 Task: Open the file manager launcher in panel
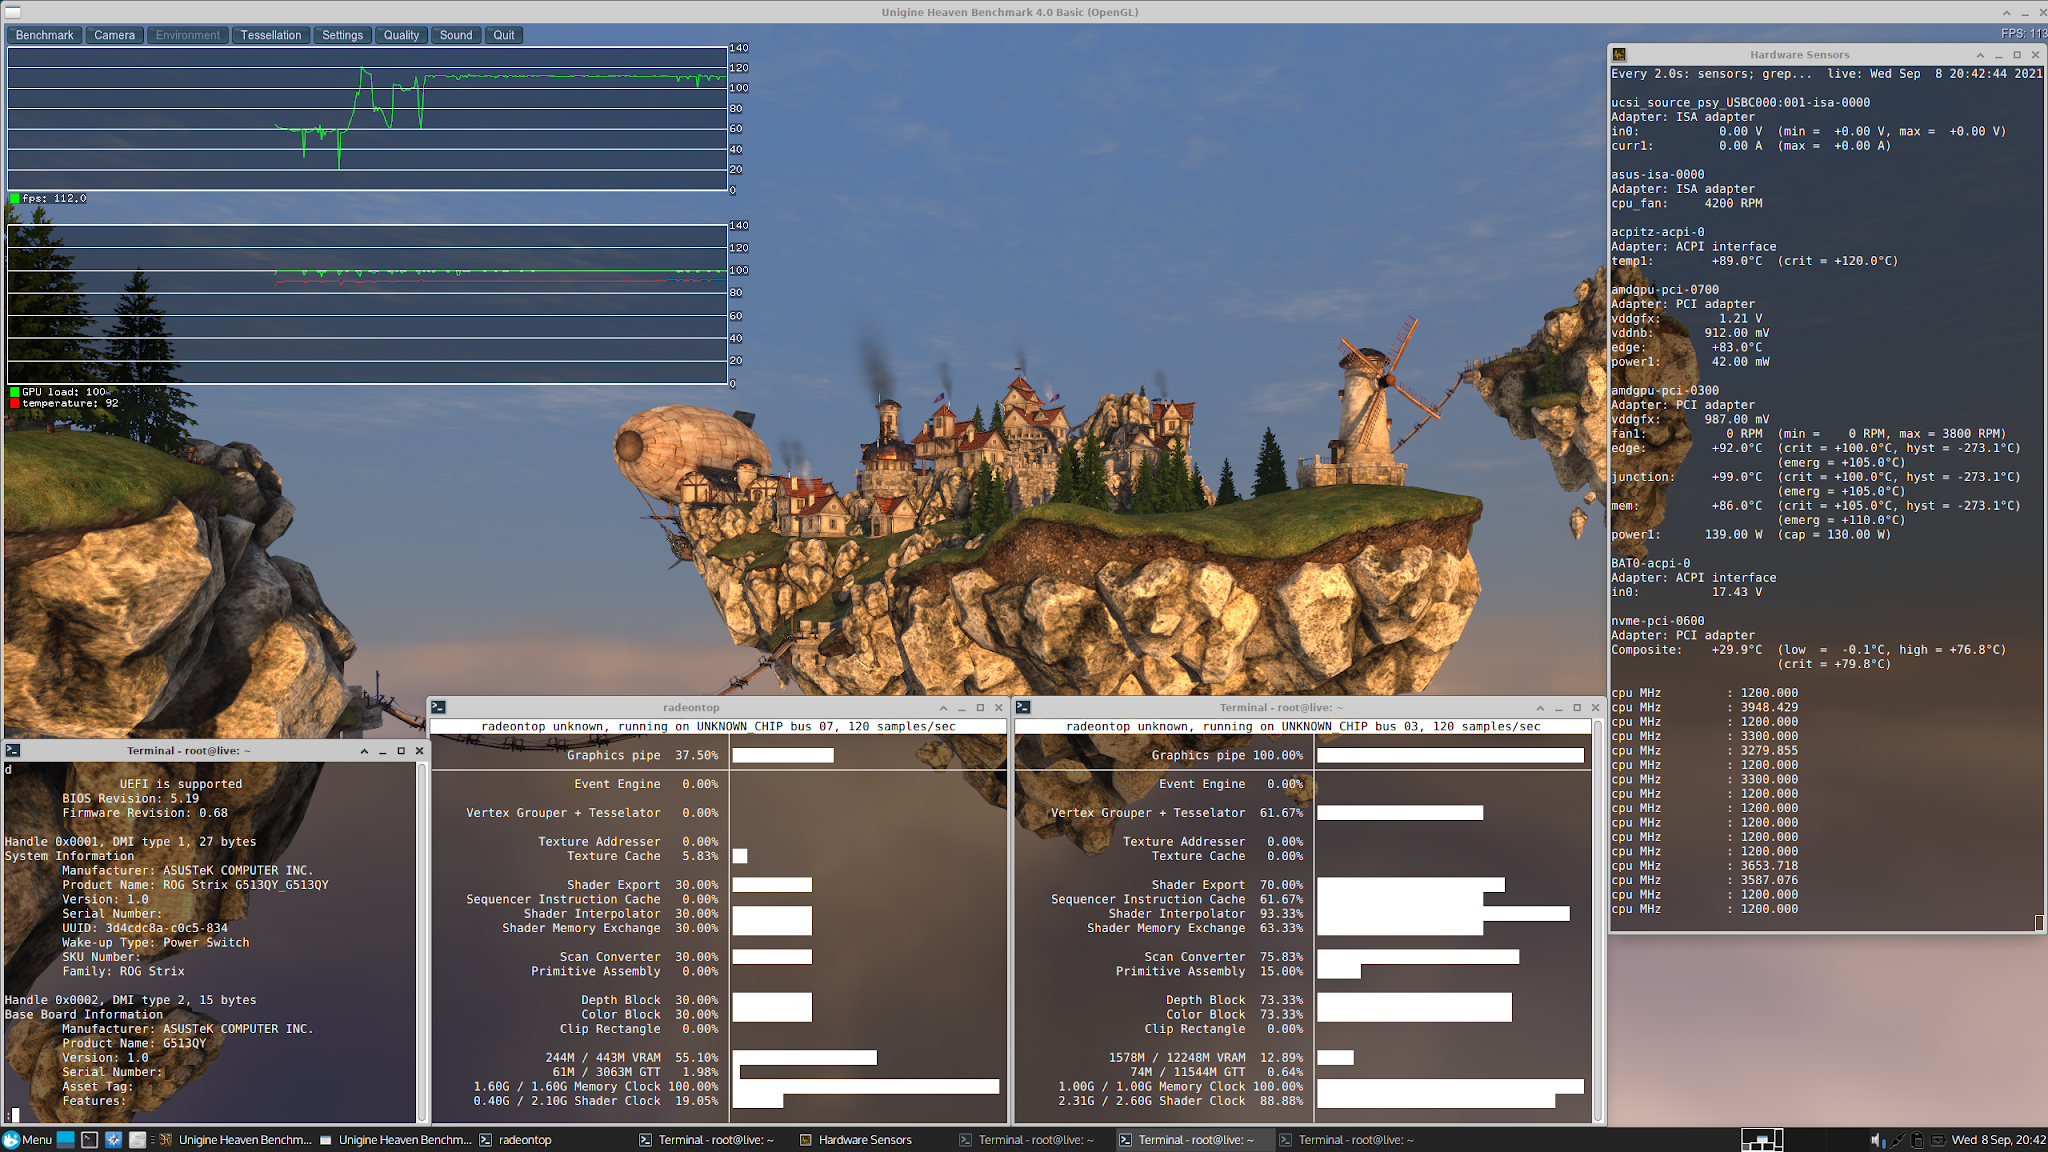tap(138, 1139)
